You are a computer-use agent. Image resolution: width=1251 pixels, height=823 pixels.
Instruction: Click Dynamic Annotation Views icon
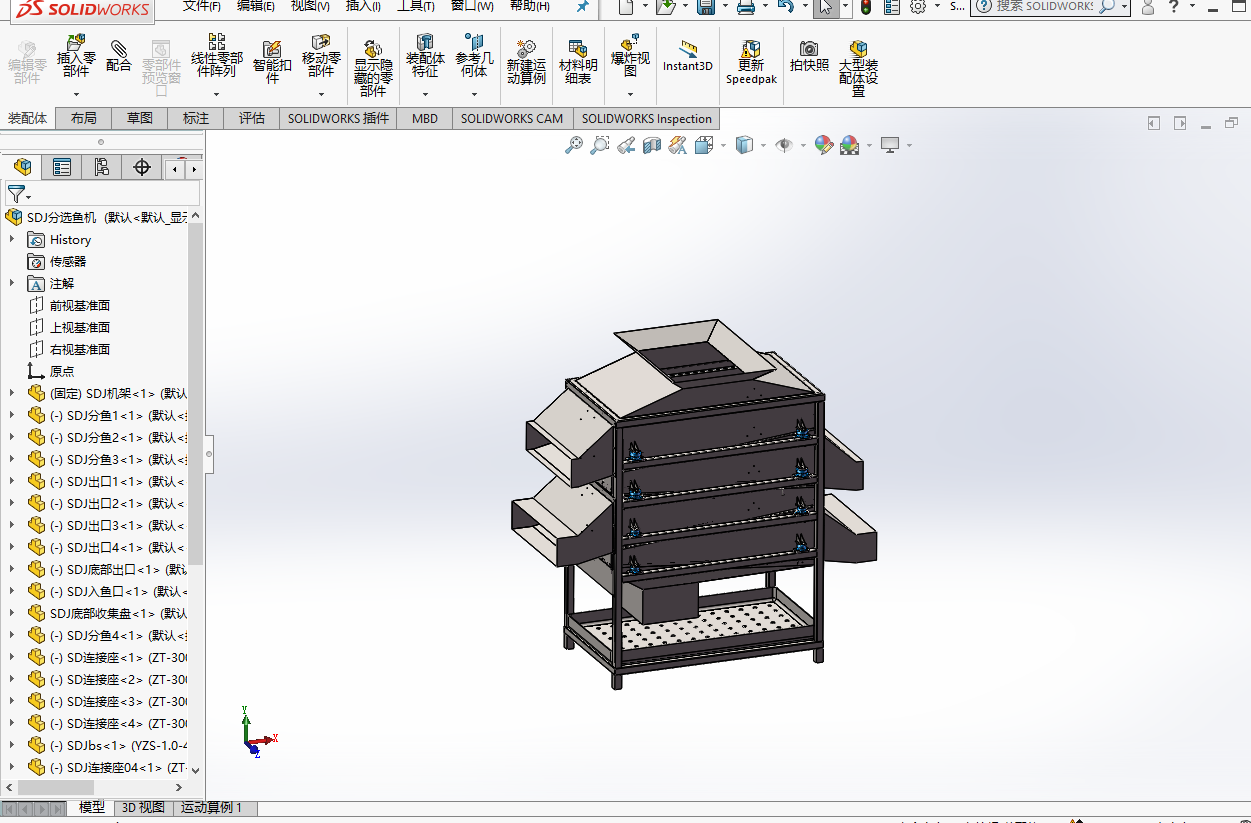point(677,145)
